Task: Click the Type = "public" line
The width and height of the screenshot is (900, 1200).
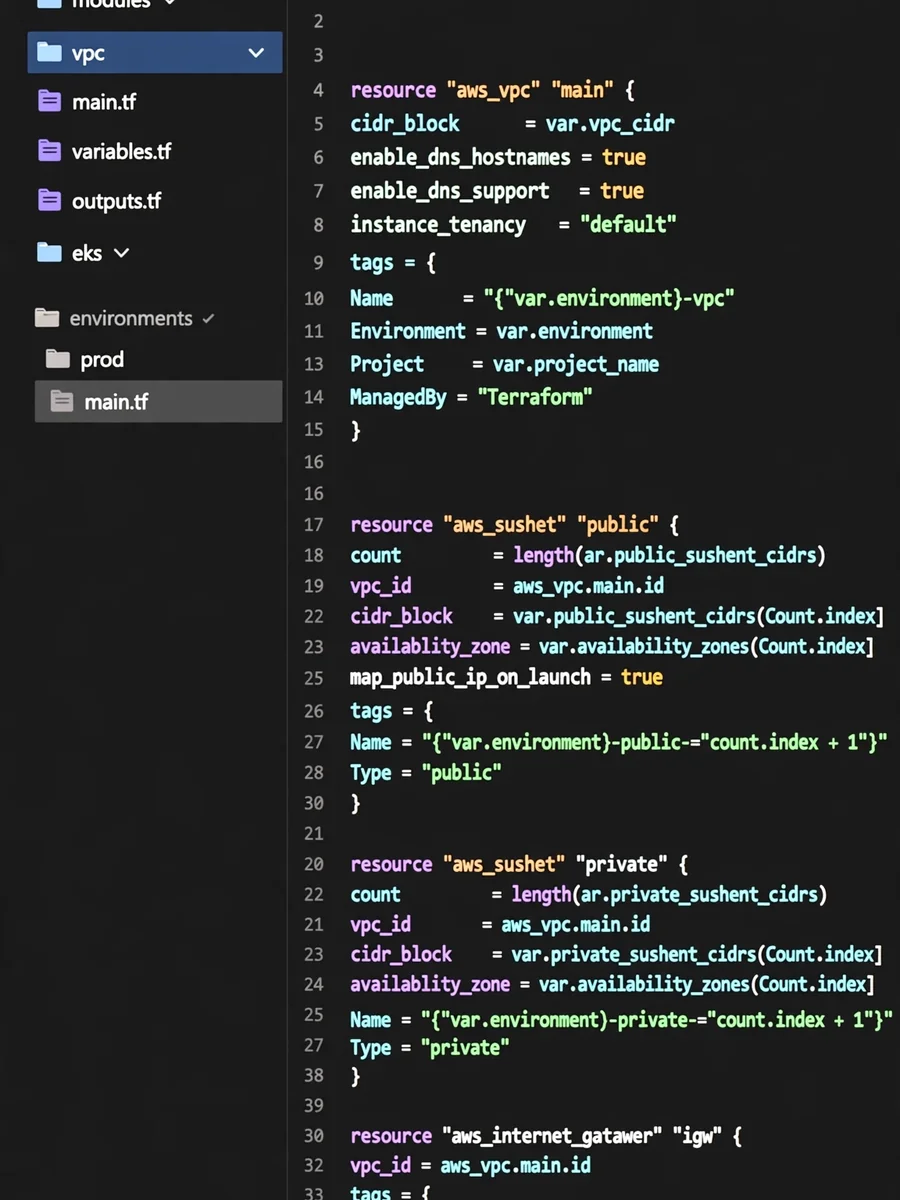Action: pyautogui.click(x=426, y=772)
